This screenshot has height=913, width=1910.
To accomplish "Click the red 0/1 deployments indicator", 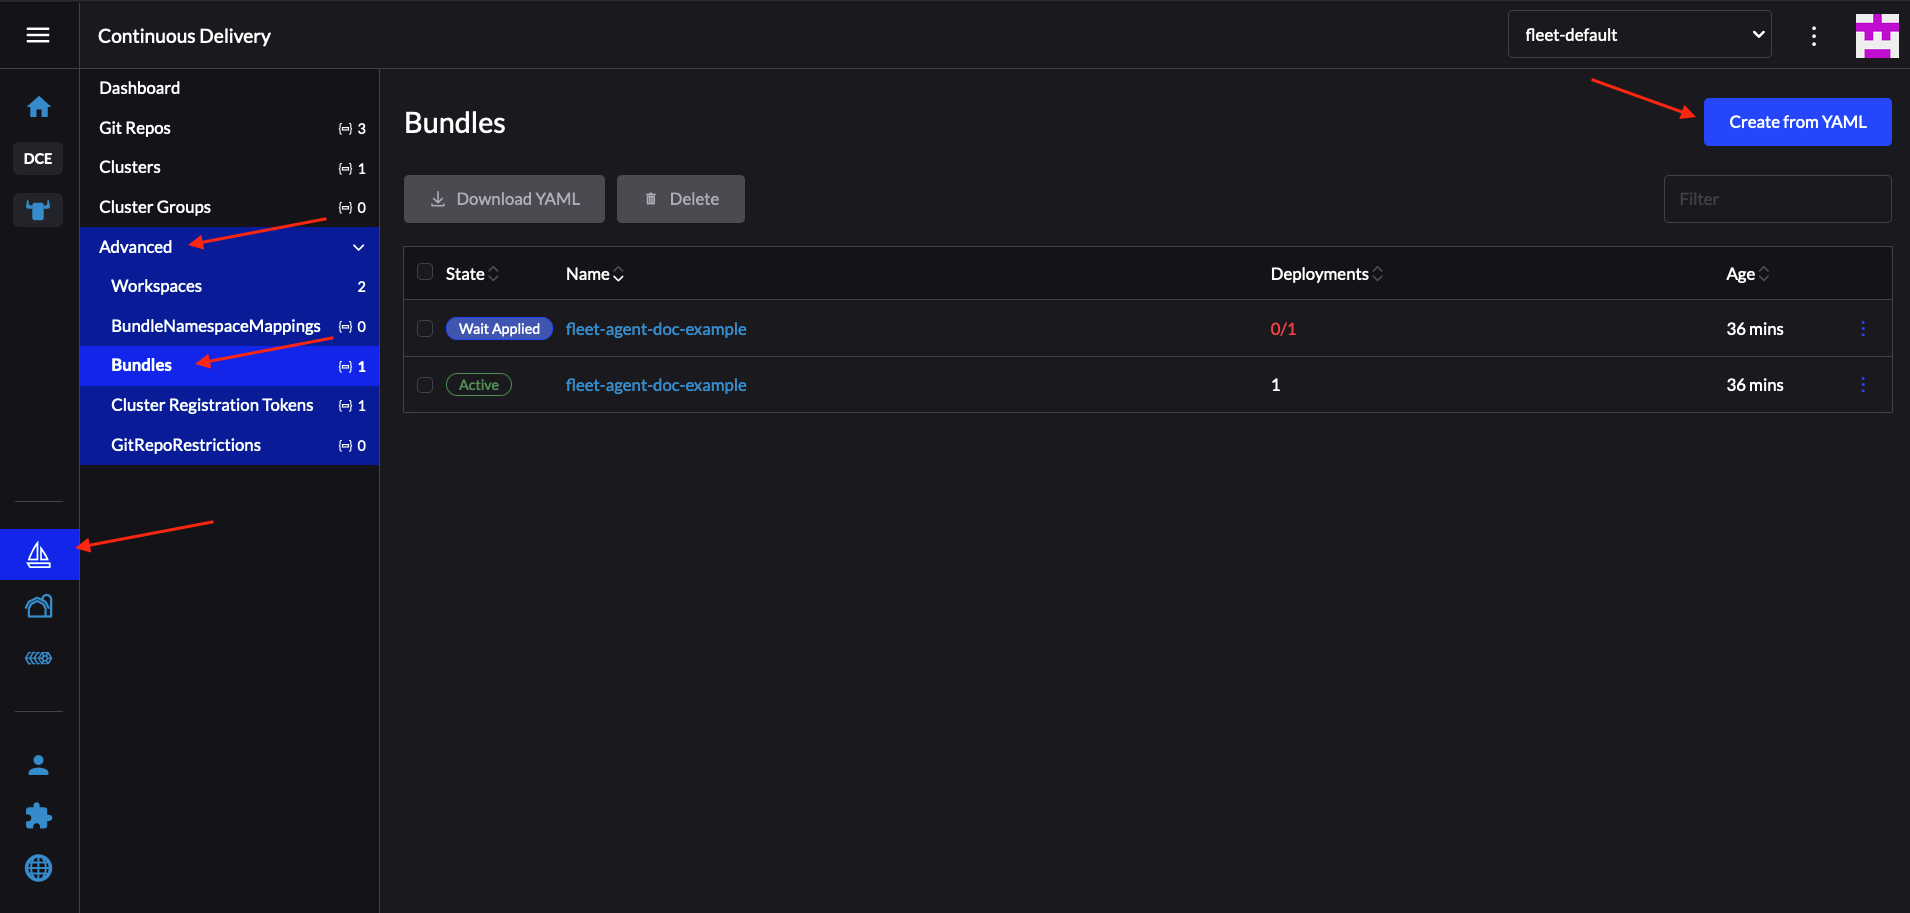I will click(1282, 328).
